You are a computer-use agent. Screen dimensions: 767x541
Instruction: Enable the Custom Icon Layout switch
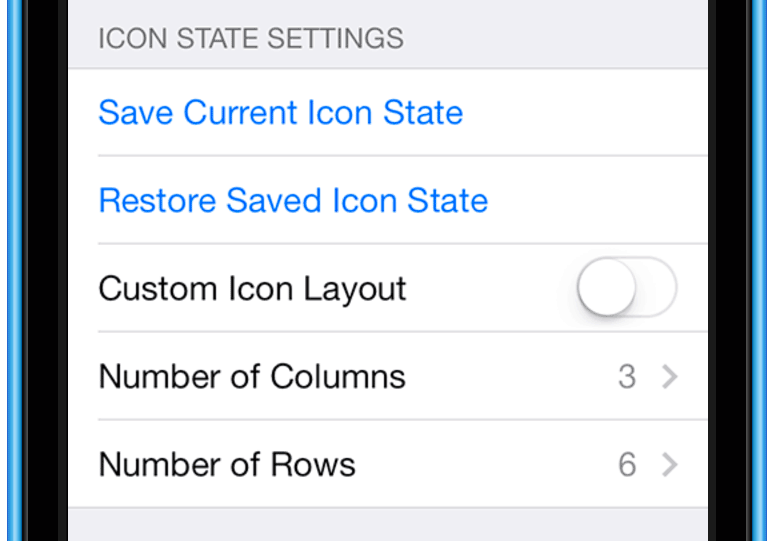pos(627,288)
